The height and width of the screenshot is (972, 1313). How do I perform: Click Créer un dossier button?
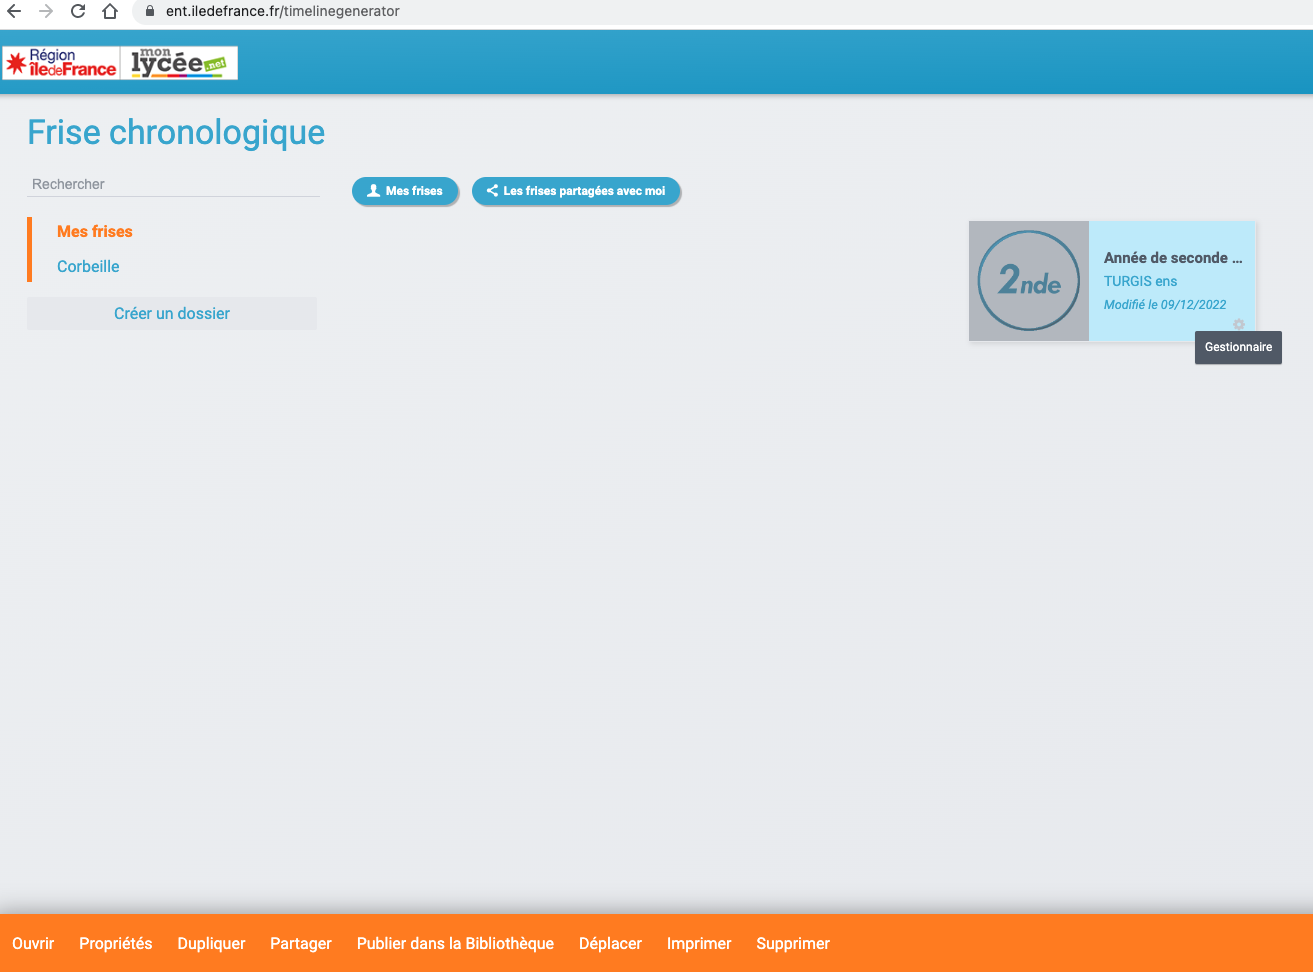(172, 313)
